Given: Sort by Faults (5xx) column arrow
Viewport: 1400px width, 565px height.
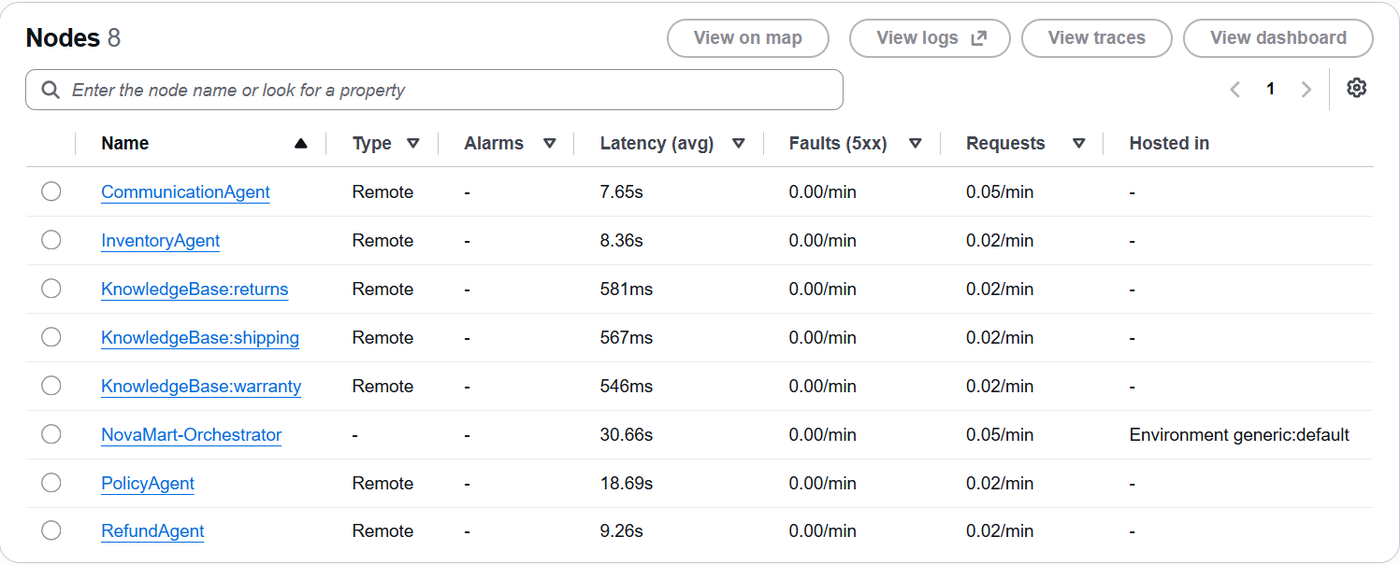Looking at the screenshot, I should [x=915, y=144].
